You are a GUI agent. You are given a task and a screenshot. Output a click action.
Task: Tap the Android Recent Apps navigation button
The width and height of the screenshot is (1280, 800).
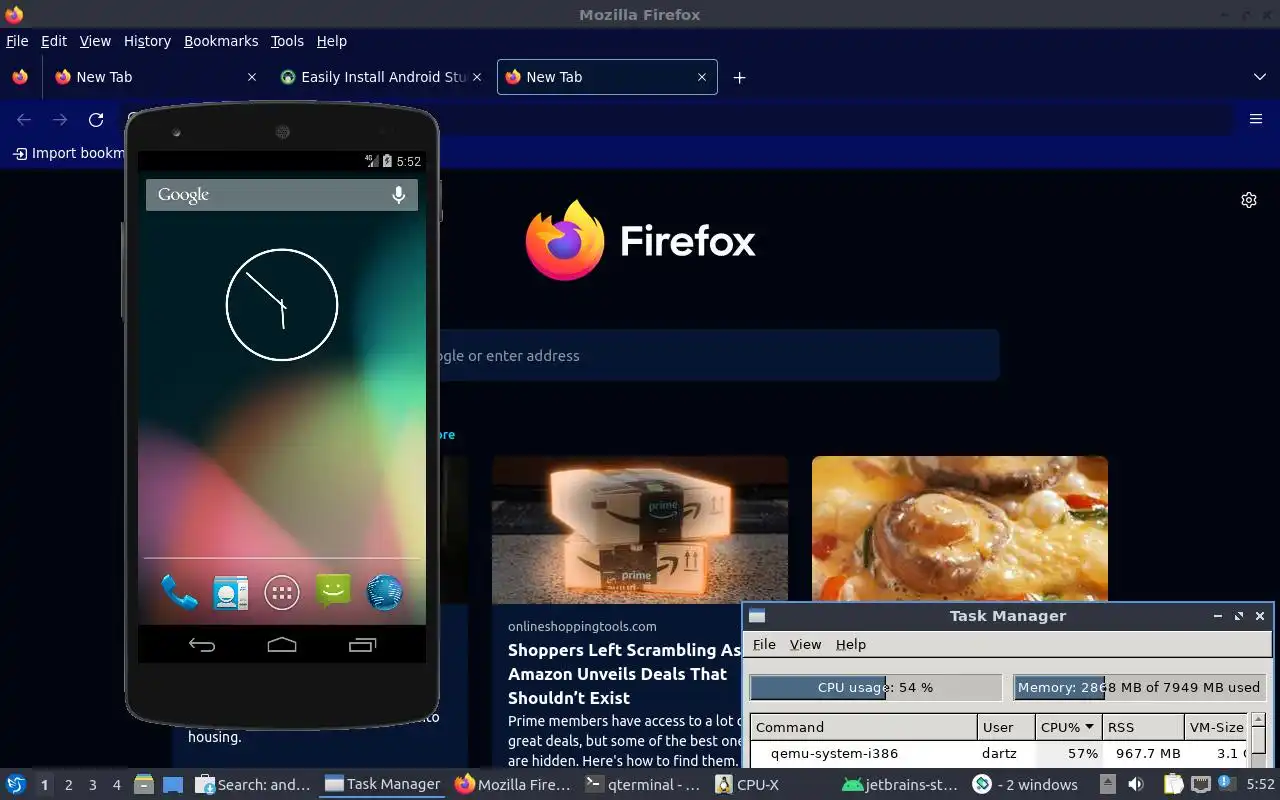[x=362, y=645]
